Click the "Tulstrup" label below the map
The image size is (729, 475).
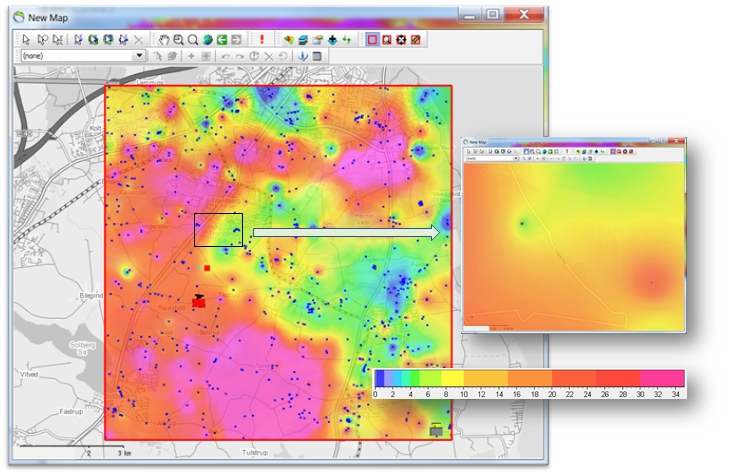pyautogui.click(x=255, y=452)
